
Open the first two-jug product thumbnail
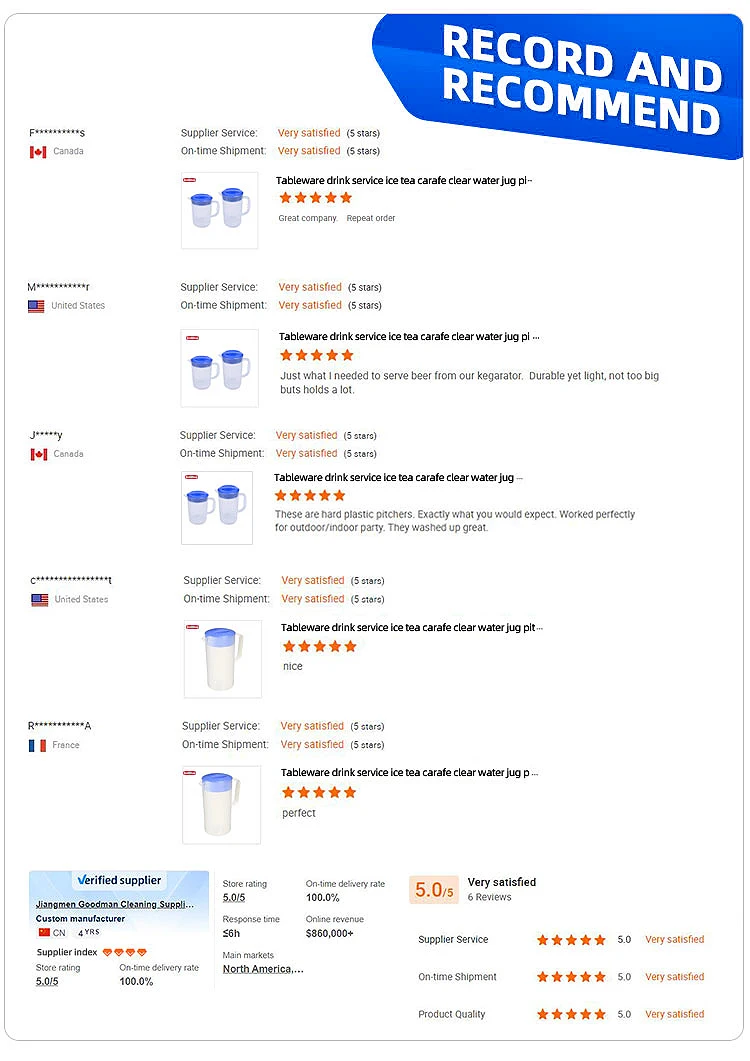pos(219,211)
